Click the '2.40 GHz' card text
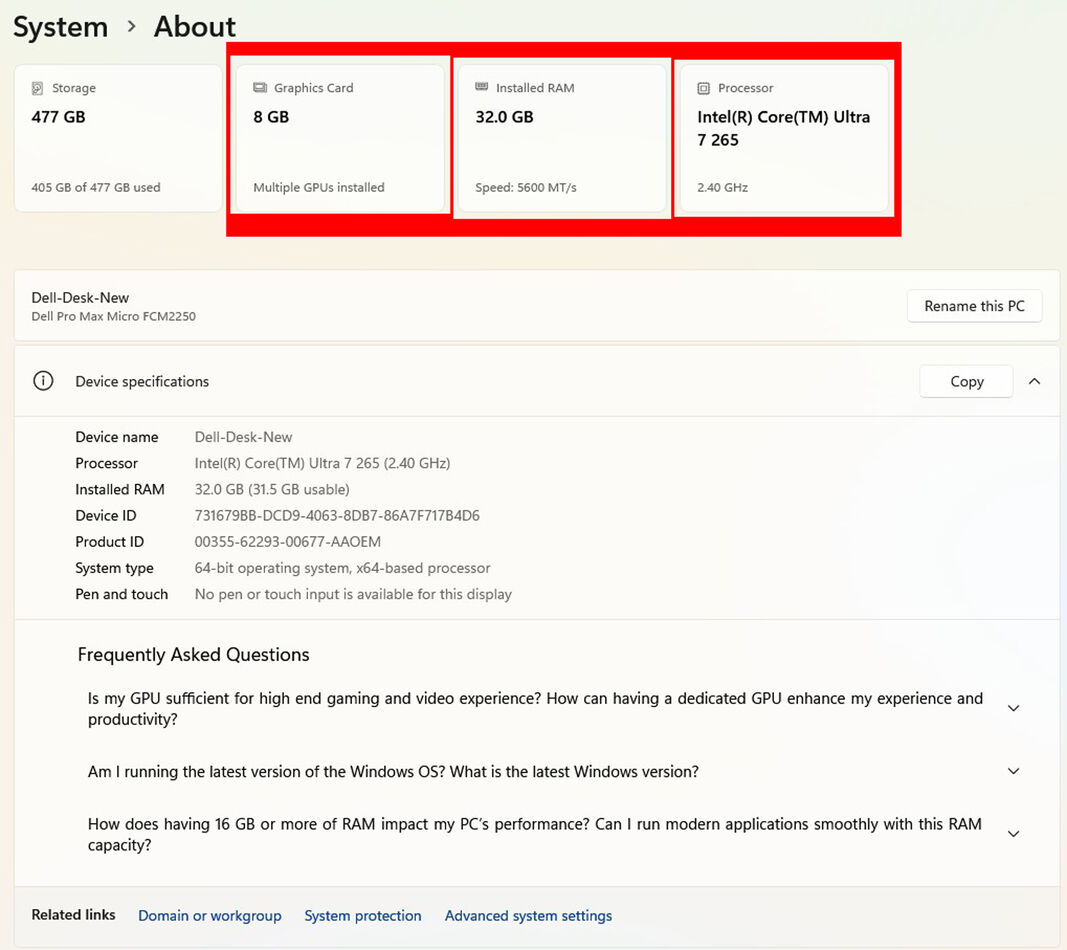Viewport: 1067px width, 950px height. (x=722, y=187)
